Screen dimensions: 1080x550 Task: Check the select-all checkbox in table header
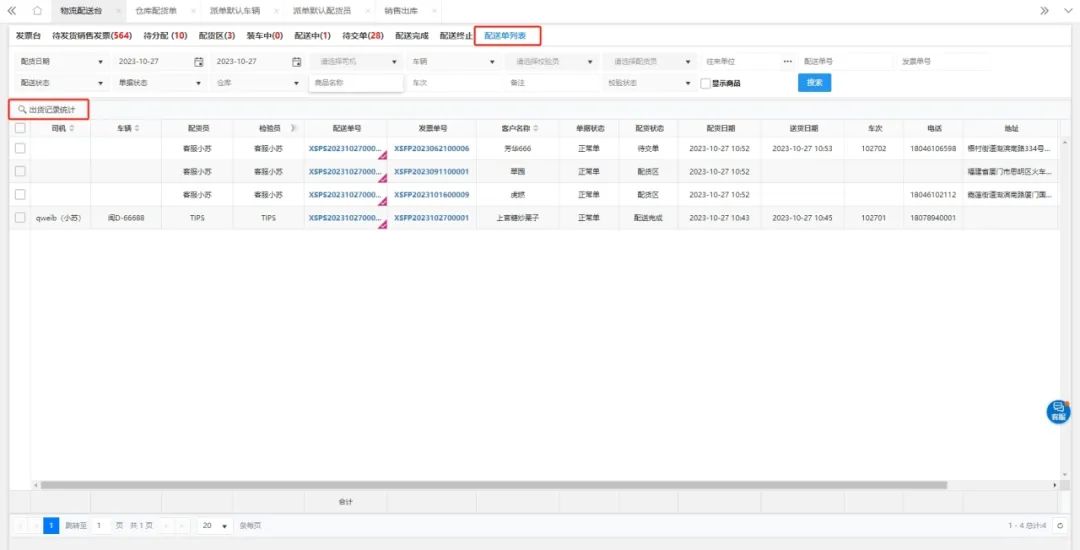20,128
